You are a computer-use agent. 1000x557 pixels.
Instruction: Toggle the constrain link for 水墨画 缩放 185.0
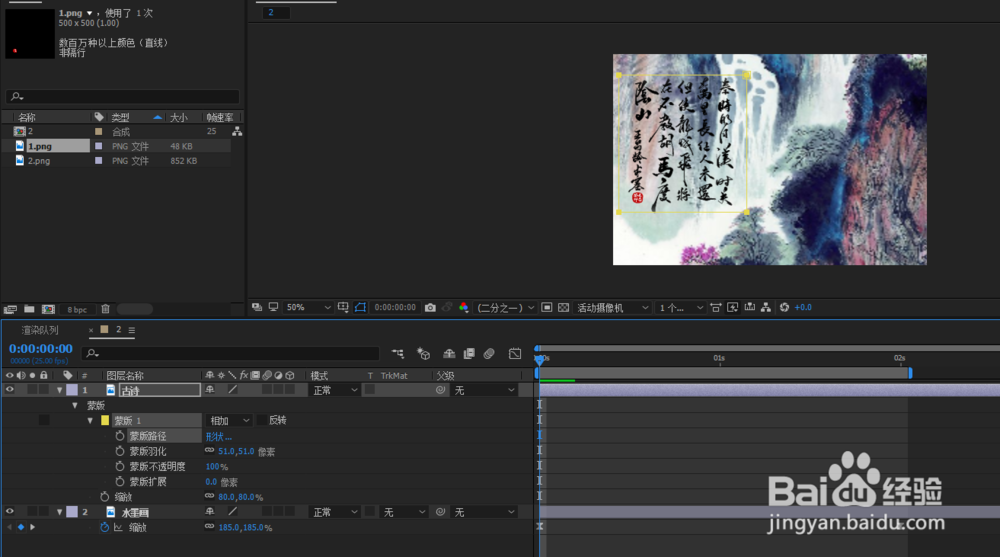(209, 527)
